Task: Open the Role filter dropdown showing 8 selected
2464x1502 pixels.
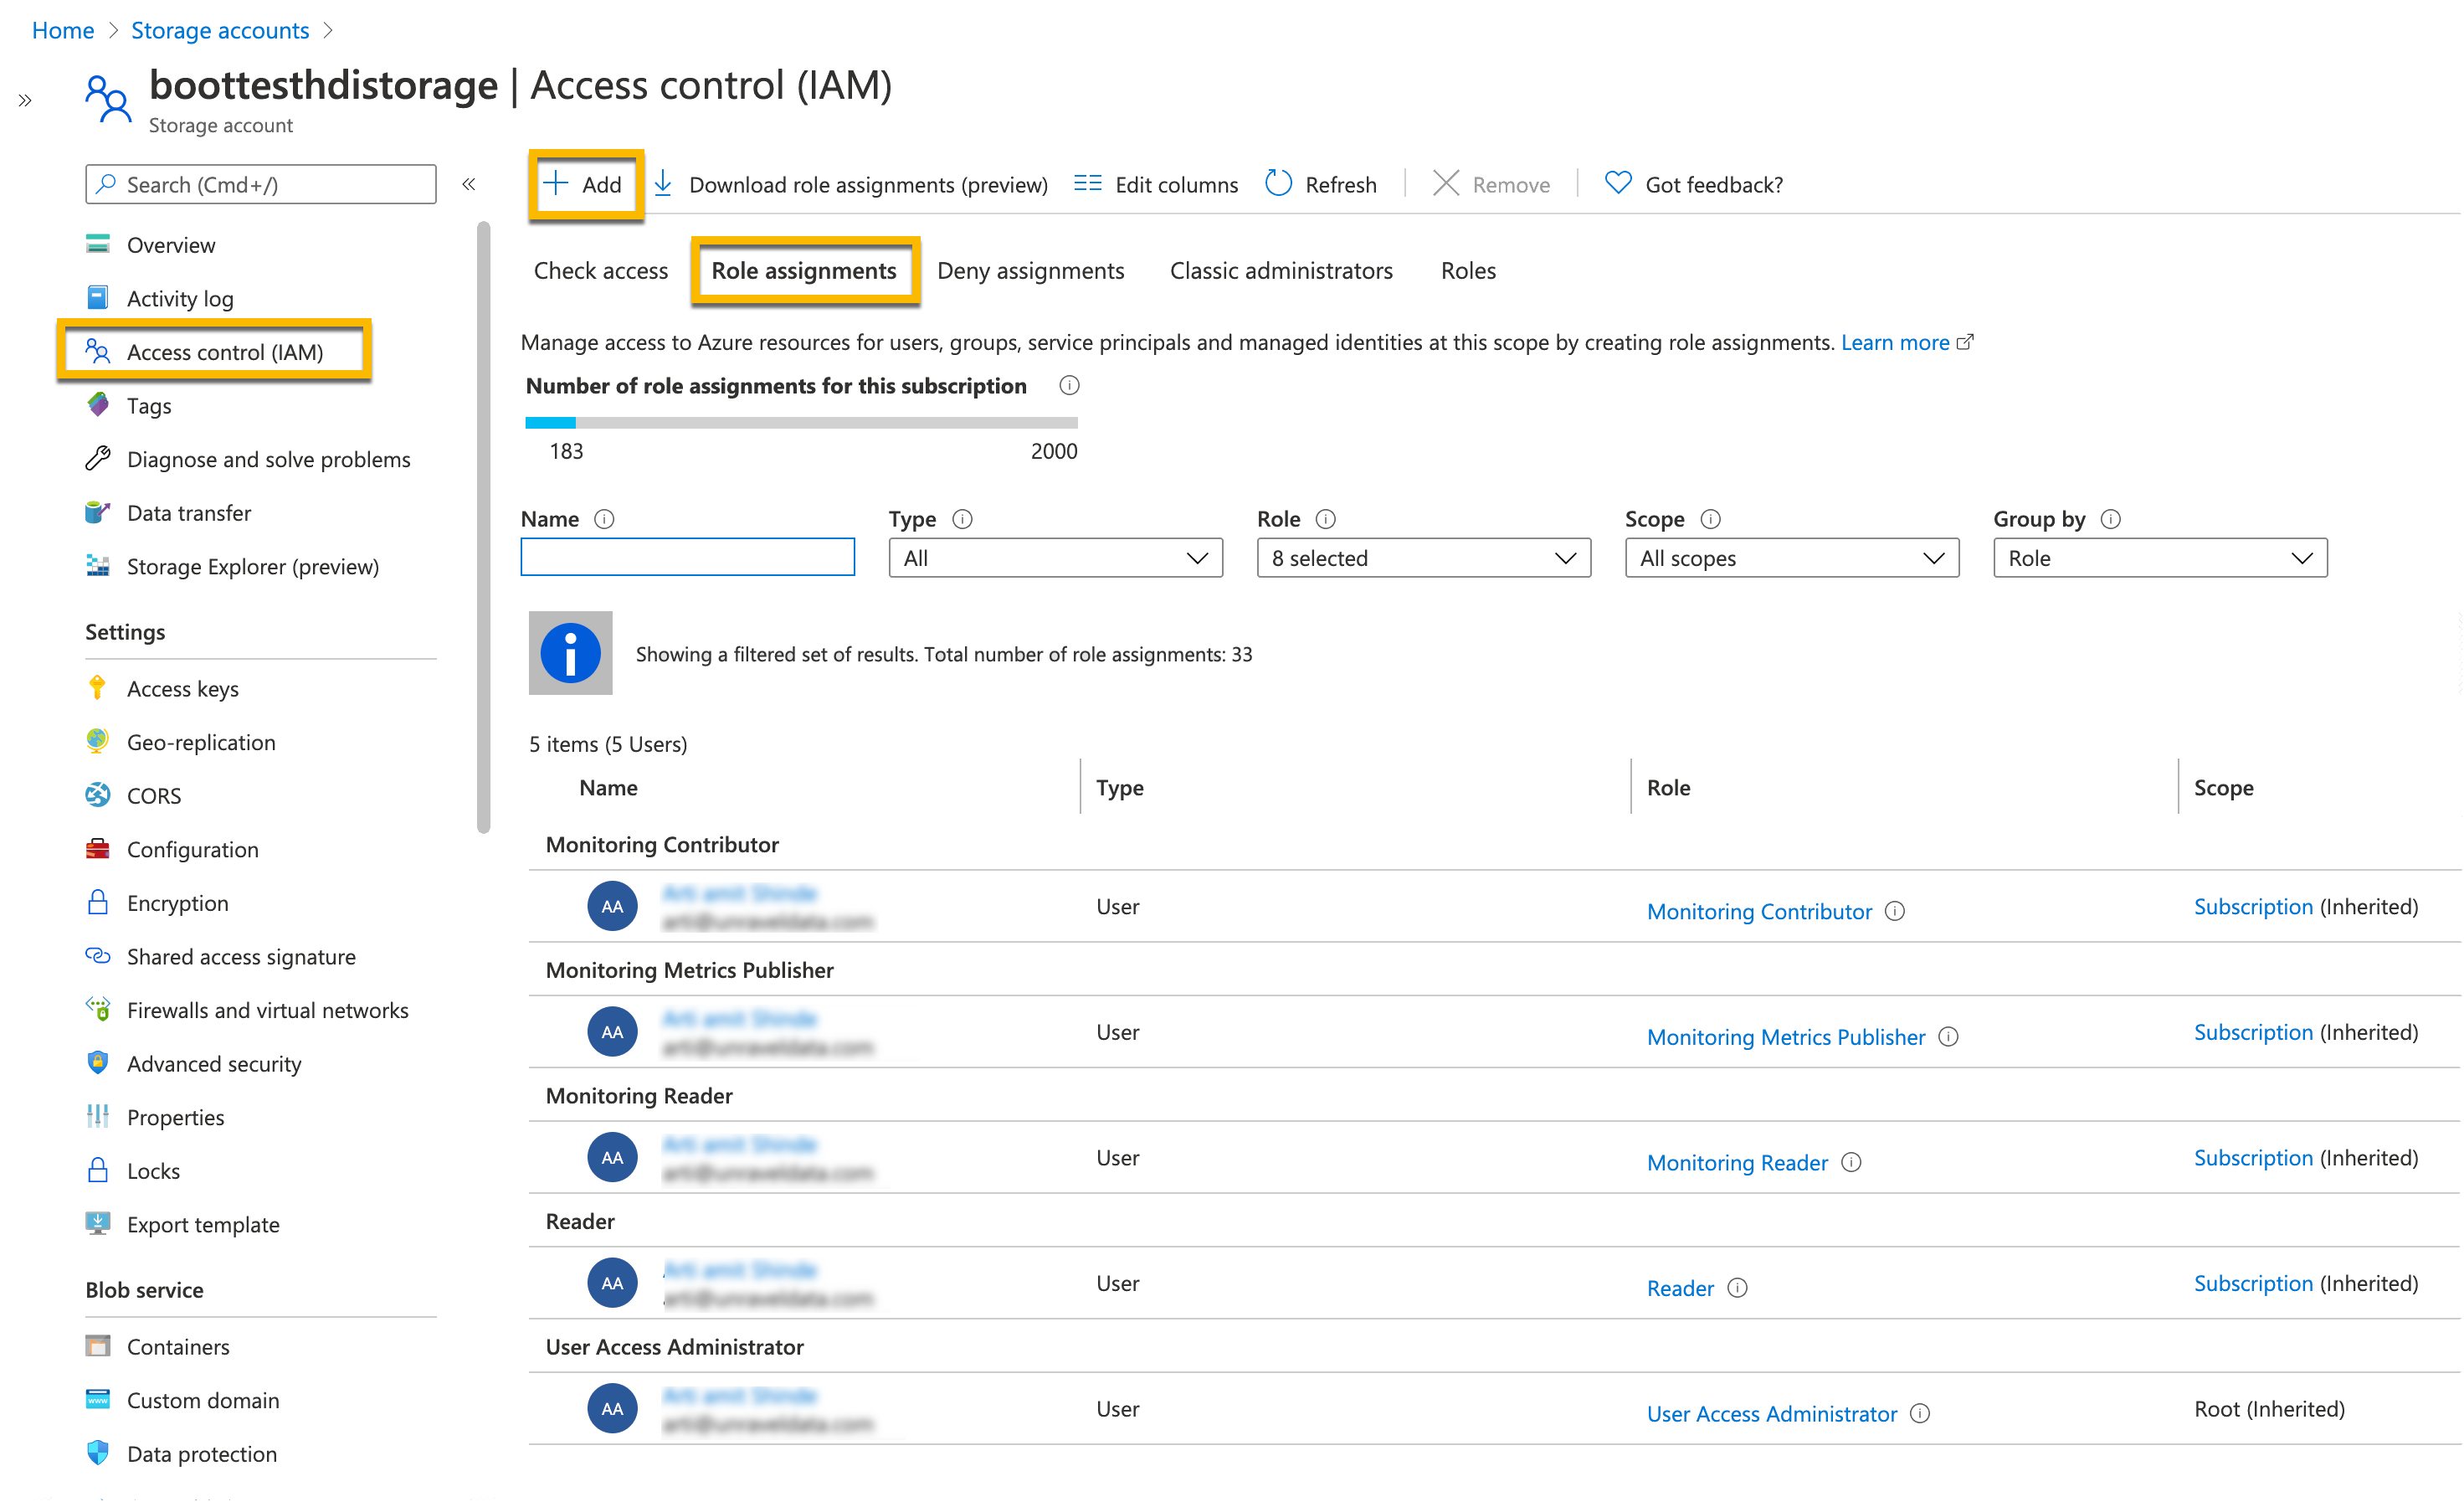Action: click(x=1424, y=558)
